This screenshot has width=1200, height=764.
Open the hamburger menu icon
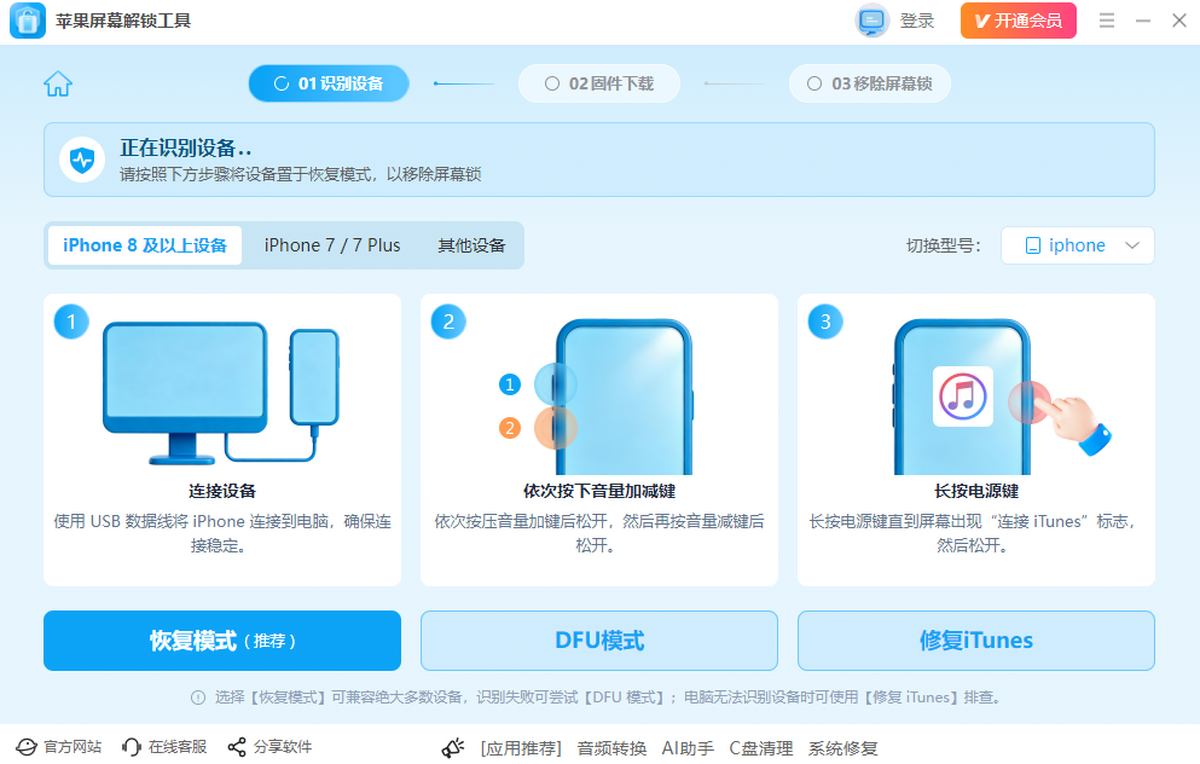1107,21
